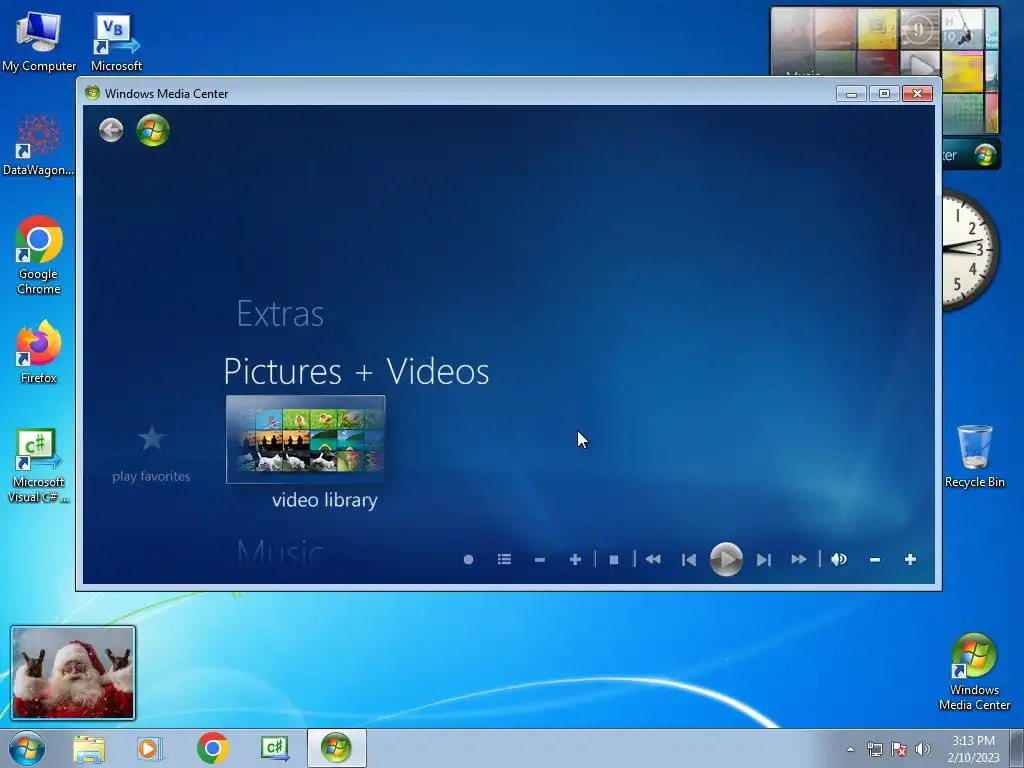The height and width of the screenshot is (768, 1024).
Task: Select the Music menu category
Action: pyautogui.click(x=280, y=552)
